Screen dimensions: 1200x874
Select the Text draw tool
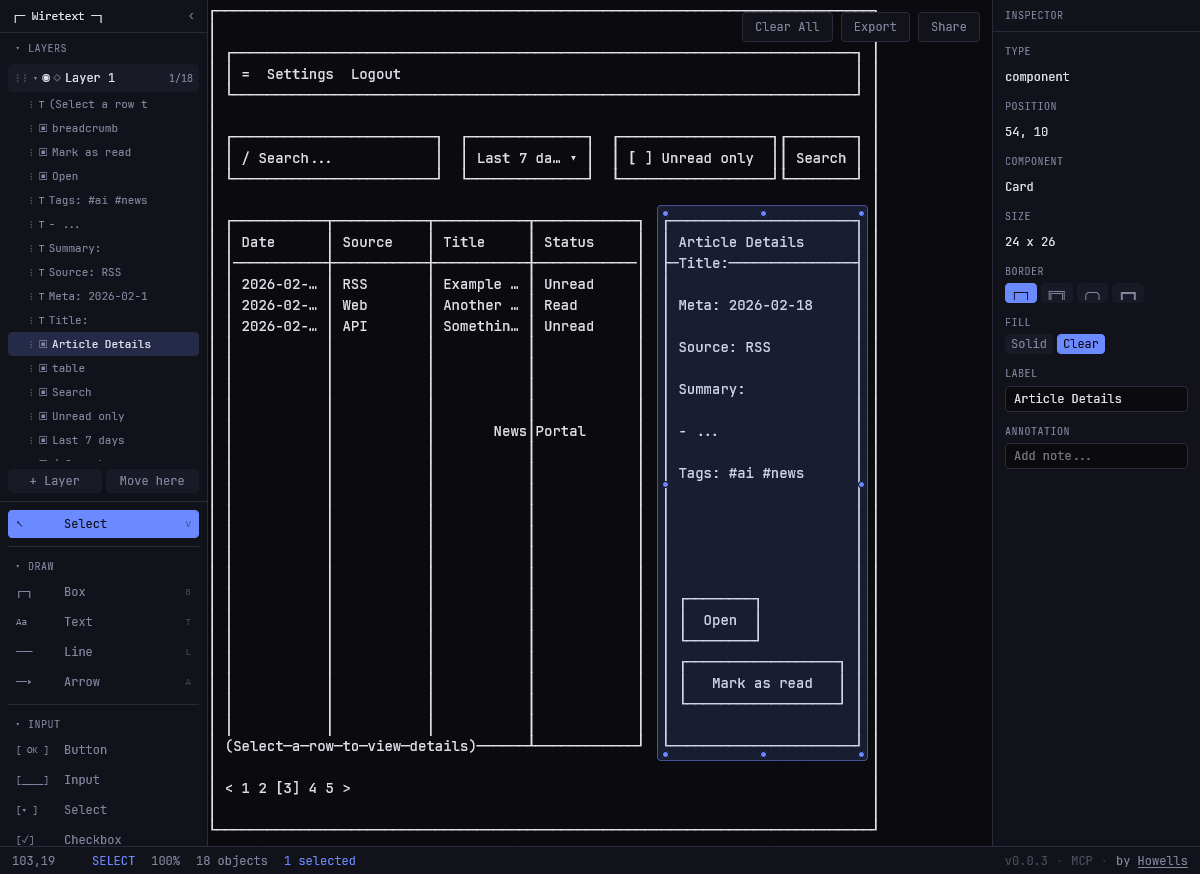tap(78, 622)
